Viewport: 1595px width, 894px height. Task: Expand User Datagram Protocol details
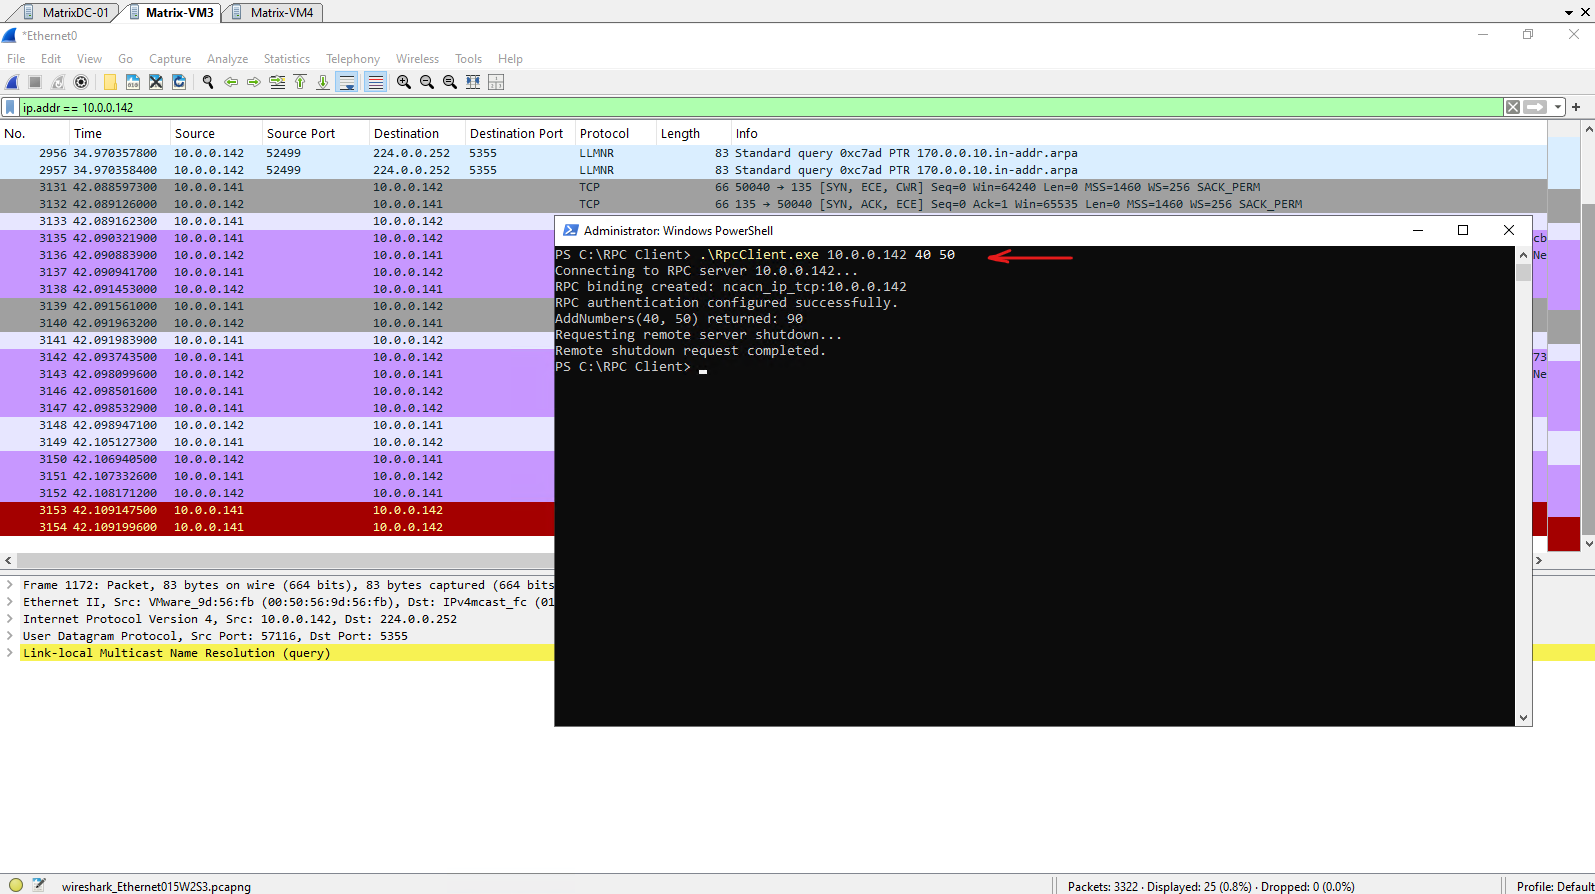10,636
